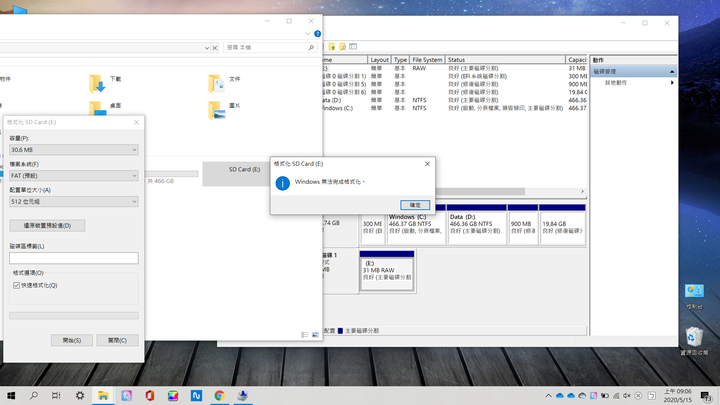Screen dimensions: 720x405
Task: Click the folder-with-magnifier toolbar icon in Disk Management
Action: coord(343,46)
